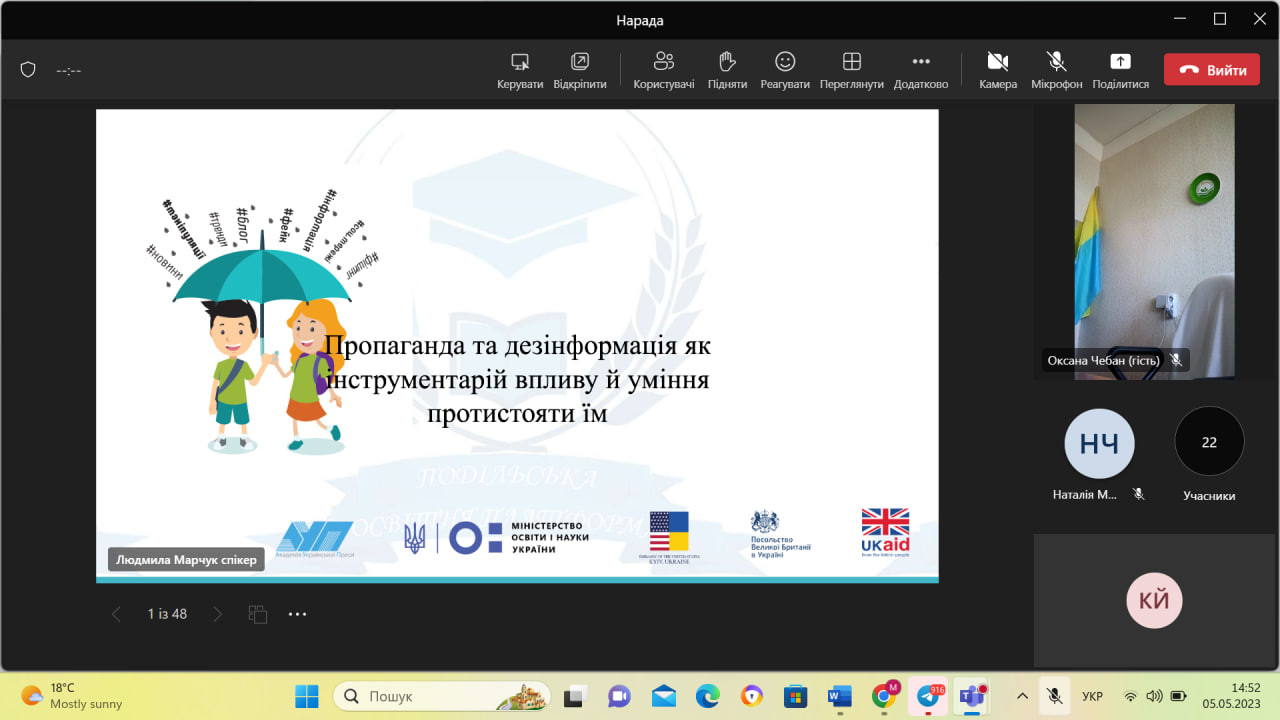Click the Пошук taskbar search field

[440, 696]
